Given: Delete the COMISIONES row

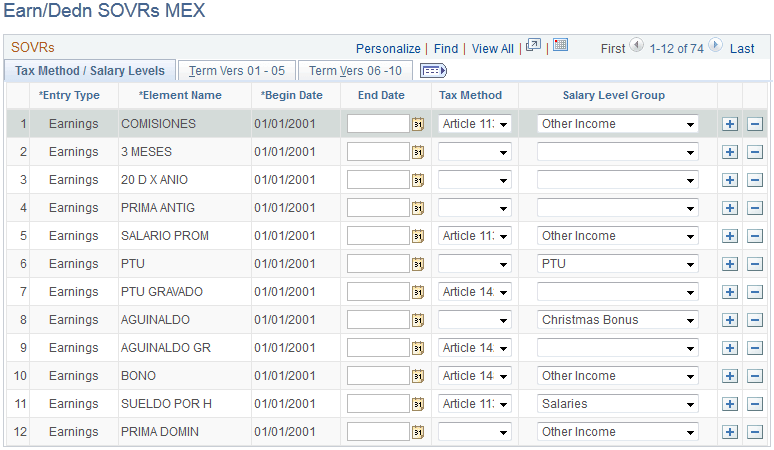Looking at the screenshot, I should click(755, 124).
